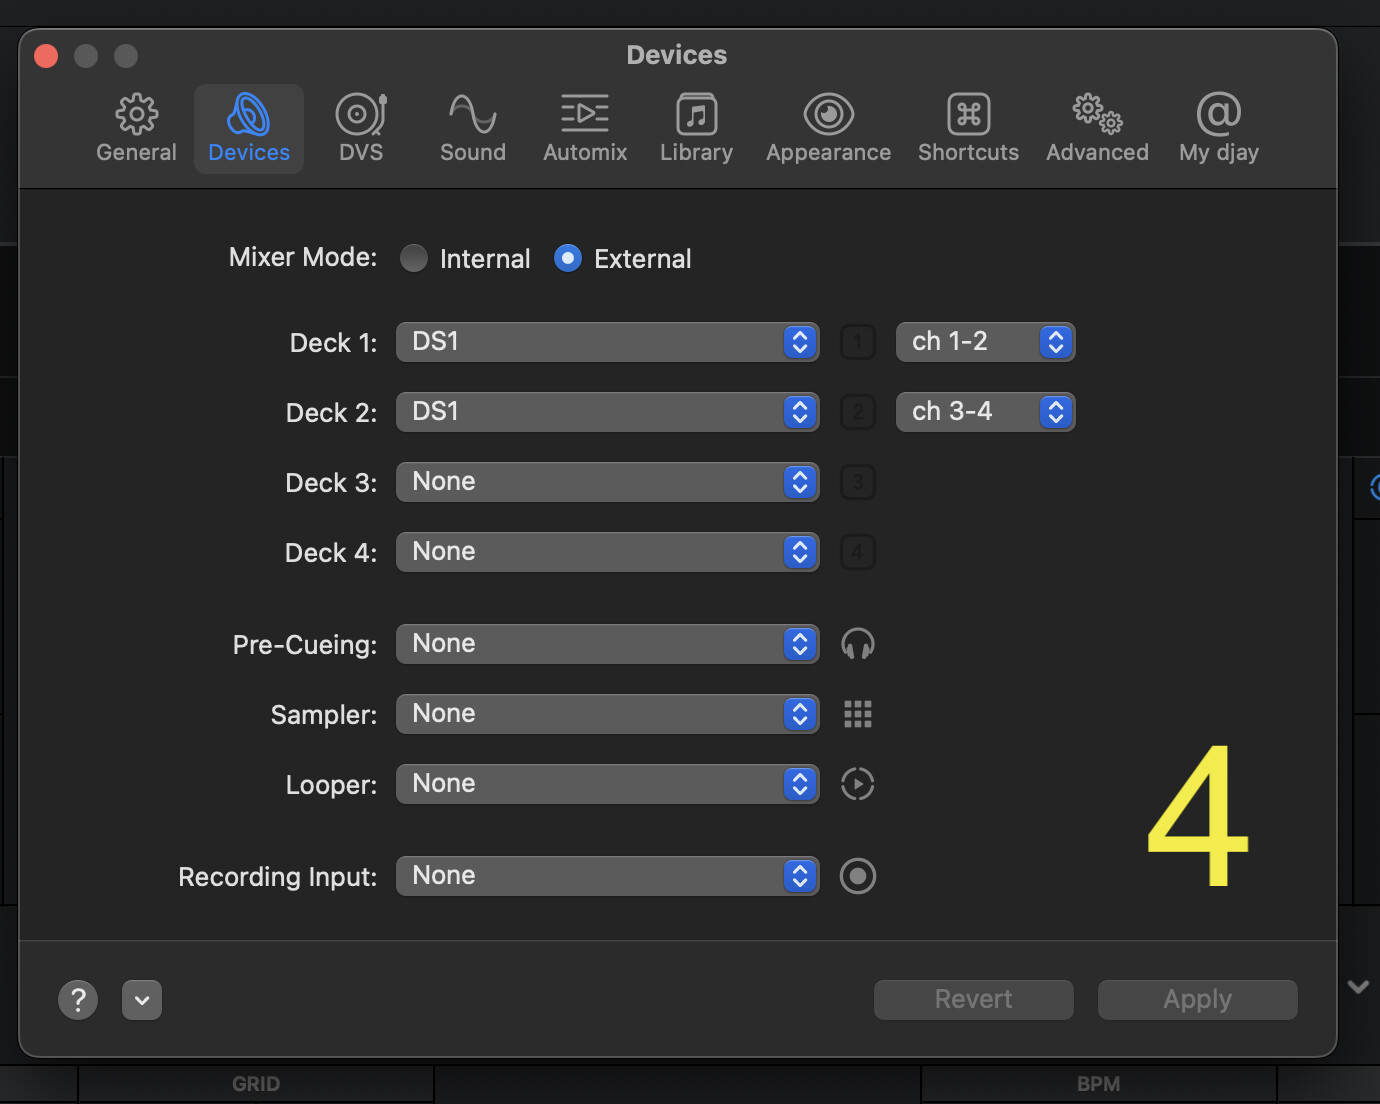Open the Sound settings pane

(x=473, y=128)
